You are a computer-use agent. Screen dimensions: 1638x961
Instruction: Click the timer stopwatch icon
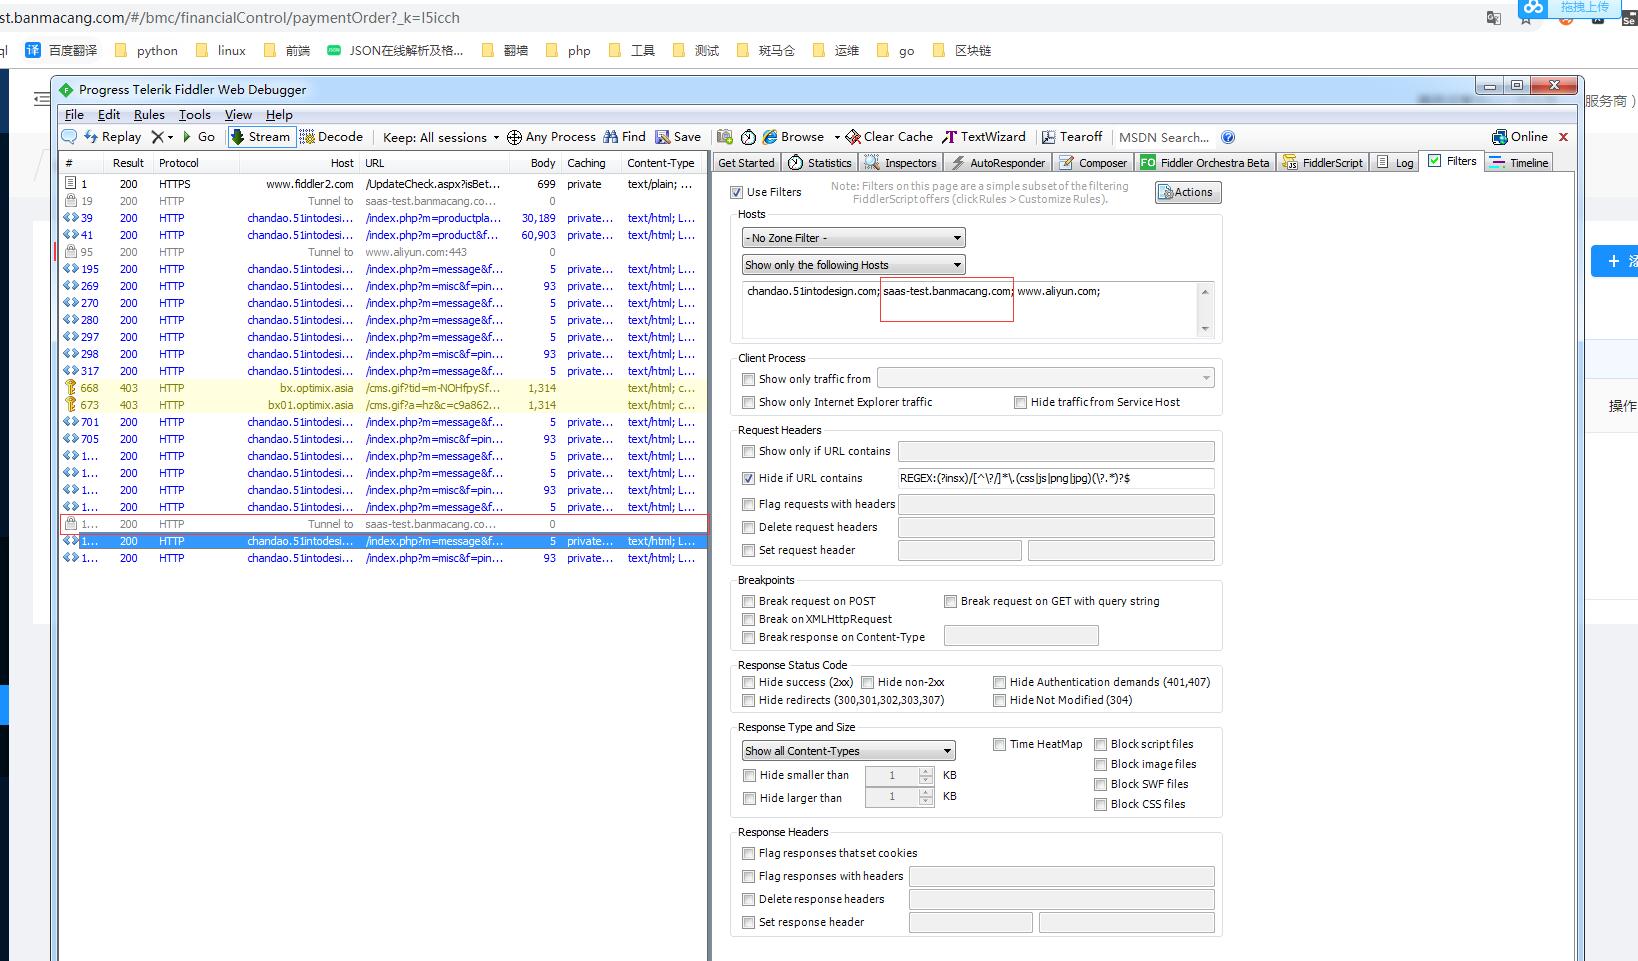(x=748, y=137)
